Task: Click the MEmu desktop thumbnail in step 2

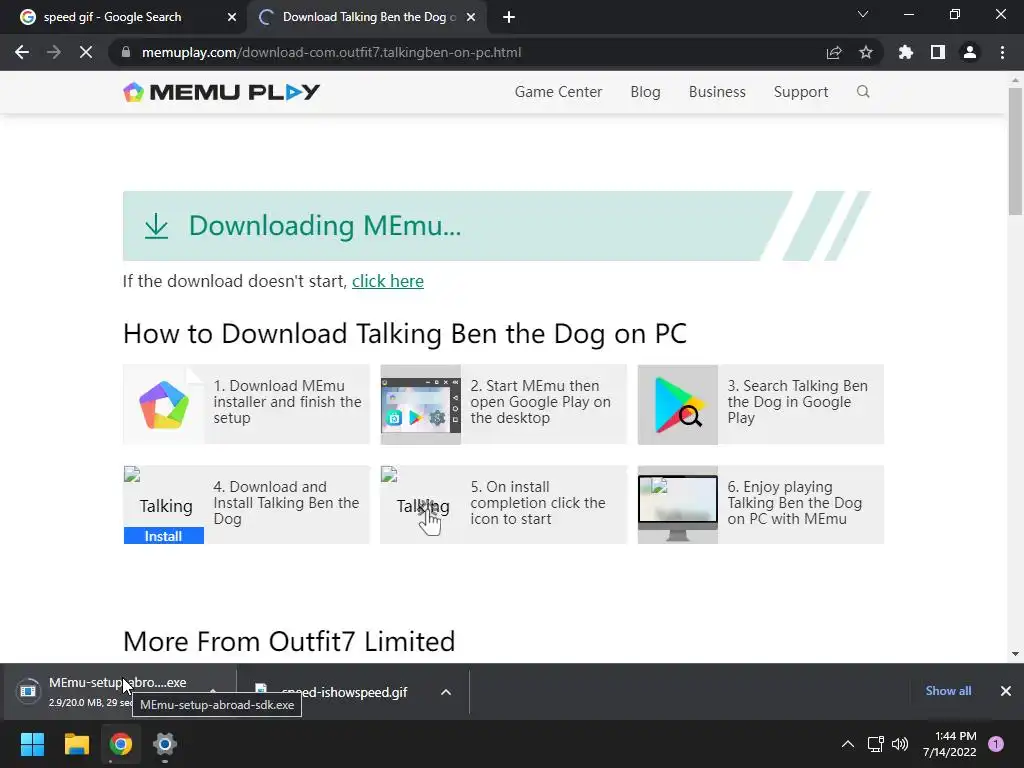Action: click(421, 404)
